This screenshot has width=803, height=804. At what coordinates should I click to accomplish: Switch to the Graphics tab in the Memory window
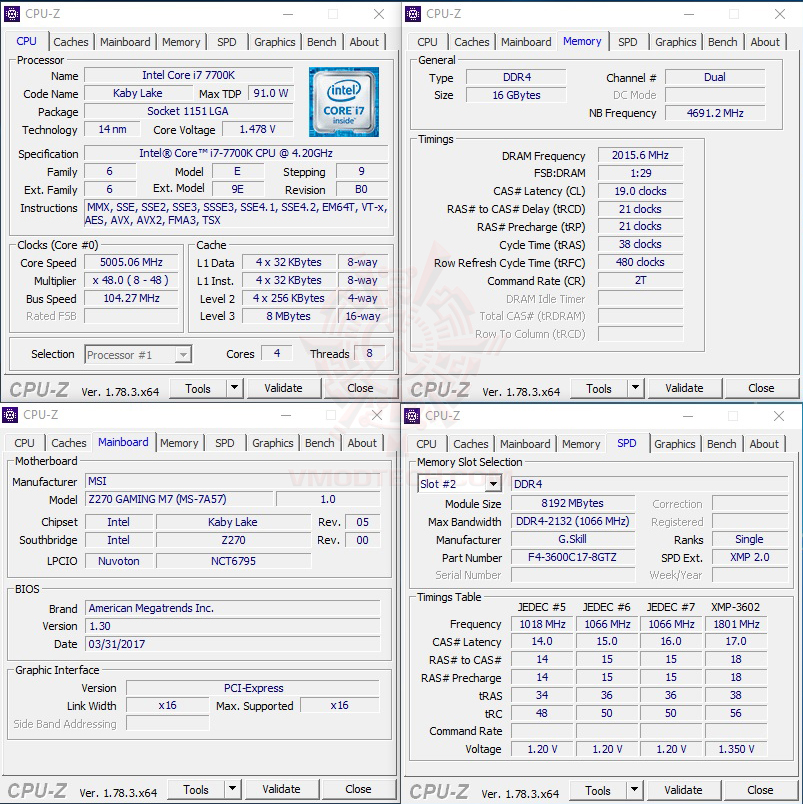click(x=675, y=42)
